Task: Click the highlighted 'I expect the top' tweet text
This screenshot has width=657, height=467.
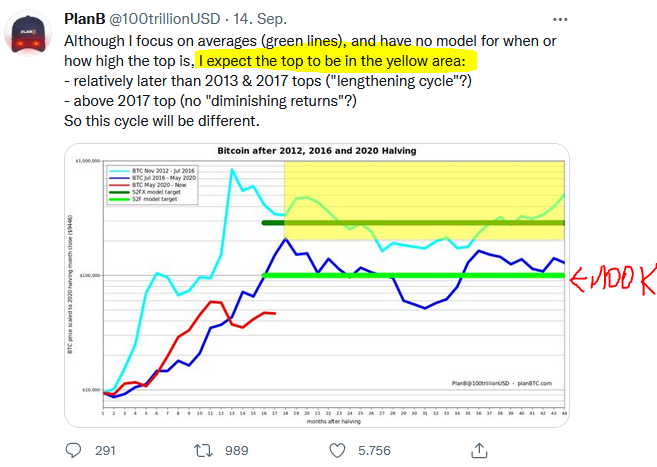Action: pyautogui.click(x=338, y=62)
